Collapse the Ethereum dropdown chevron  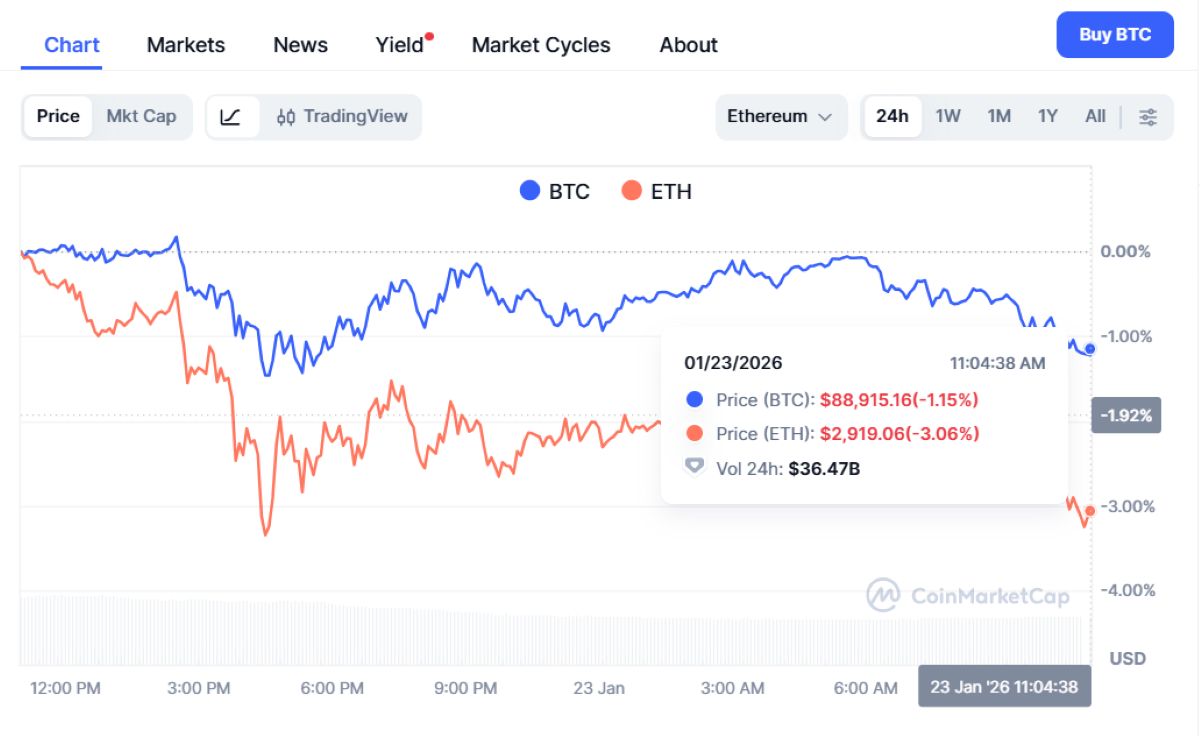(826, 117)
